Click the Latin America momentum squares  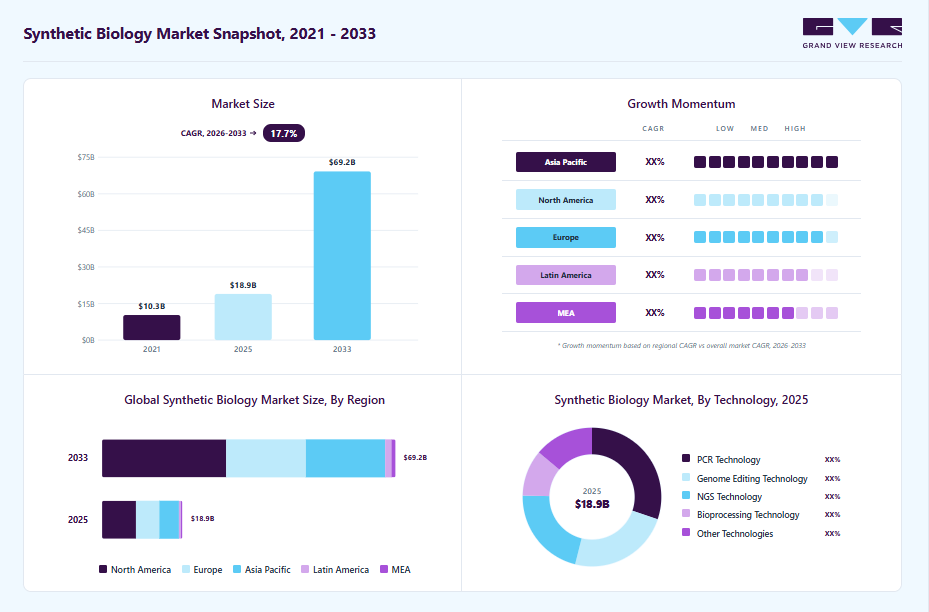pyautogui.click(x=766, y=275)
